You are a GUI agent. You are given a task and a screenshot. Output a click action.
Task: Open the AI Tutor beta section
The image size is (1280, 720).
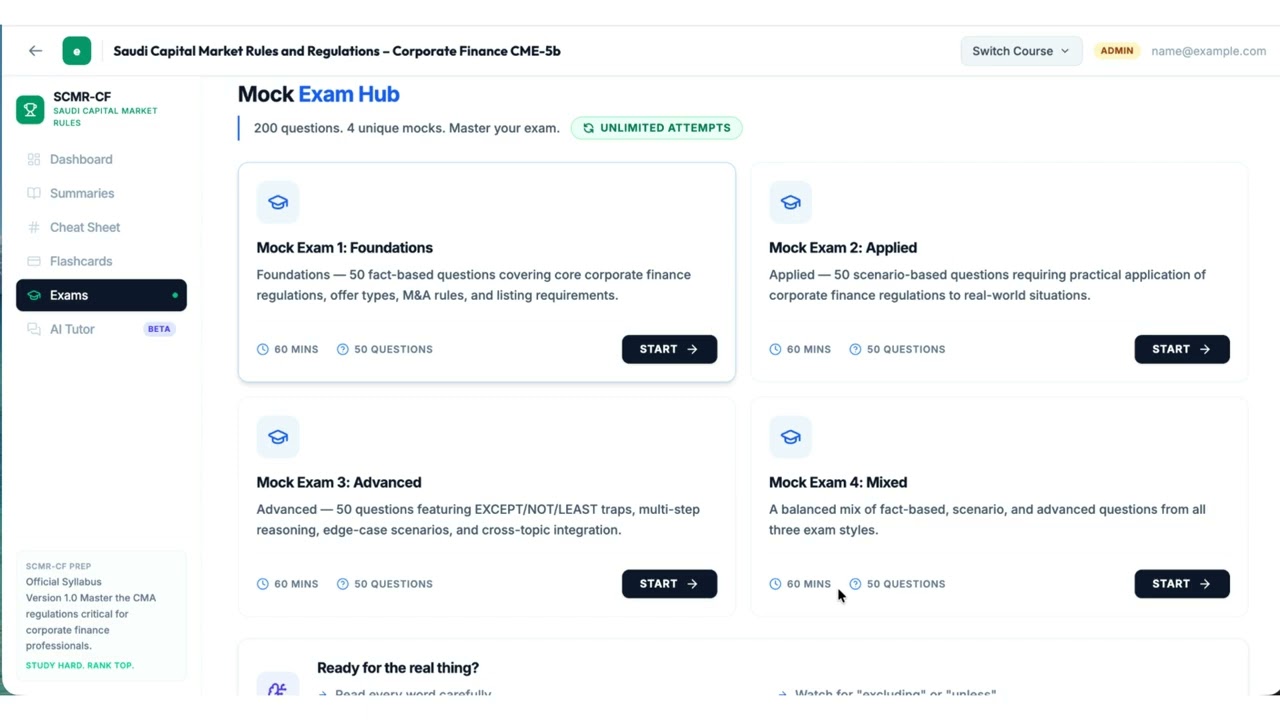click(72, 329)
